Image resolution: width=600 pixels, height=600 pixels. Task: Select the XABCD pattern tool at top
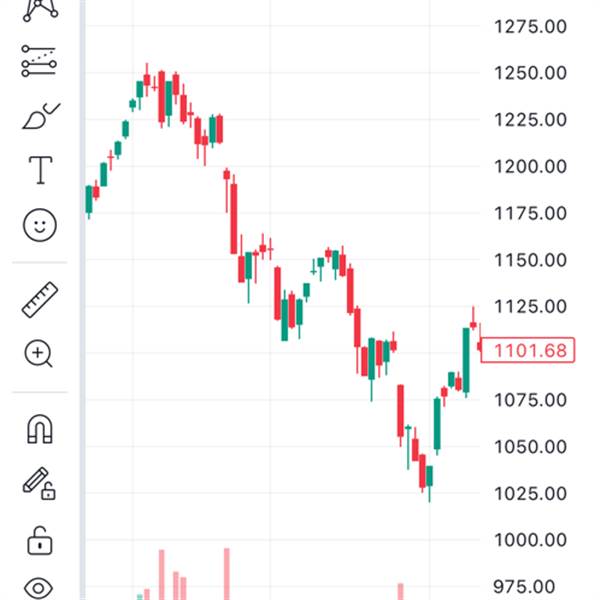(40, 9)
